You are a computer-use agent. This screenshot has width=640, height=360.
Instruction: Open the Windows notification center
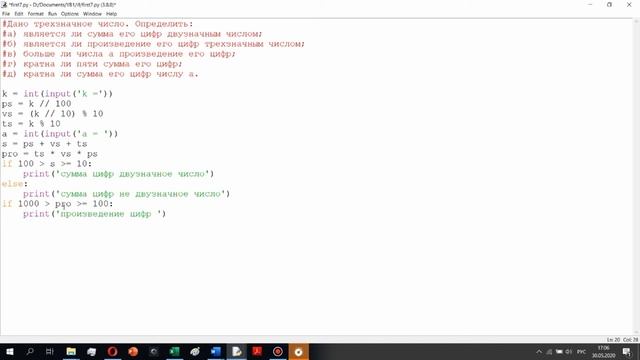tap(627, 351)
